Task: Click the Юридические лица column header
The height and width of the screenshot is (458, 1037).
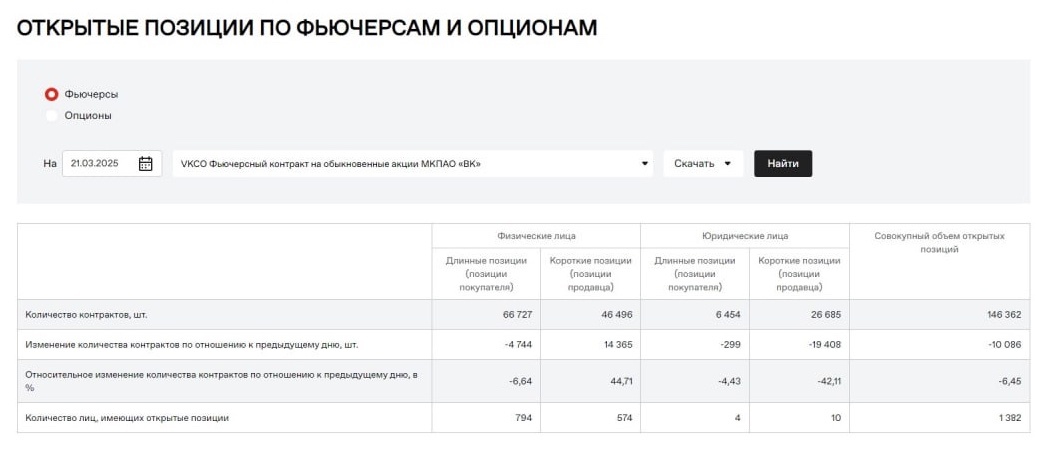Action: pyautogui.click(x=745, y=236)
